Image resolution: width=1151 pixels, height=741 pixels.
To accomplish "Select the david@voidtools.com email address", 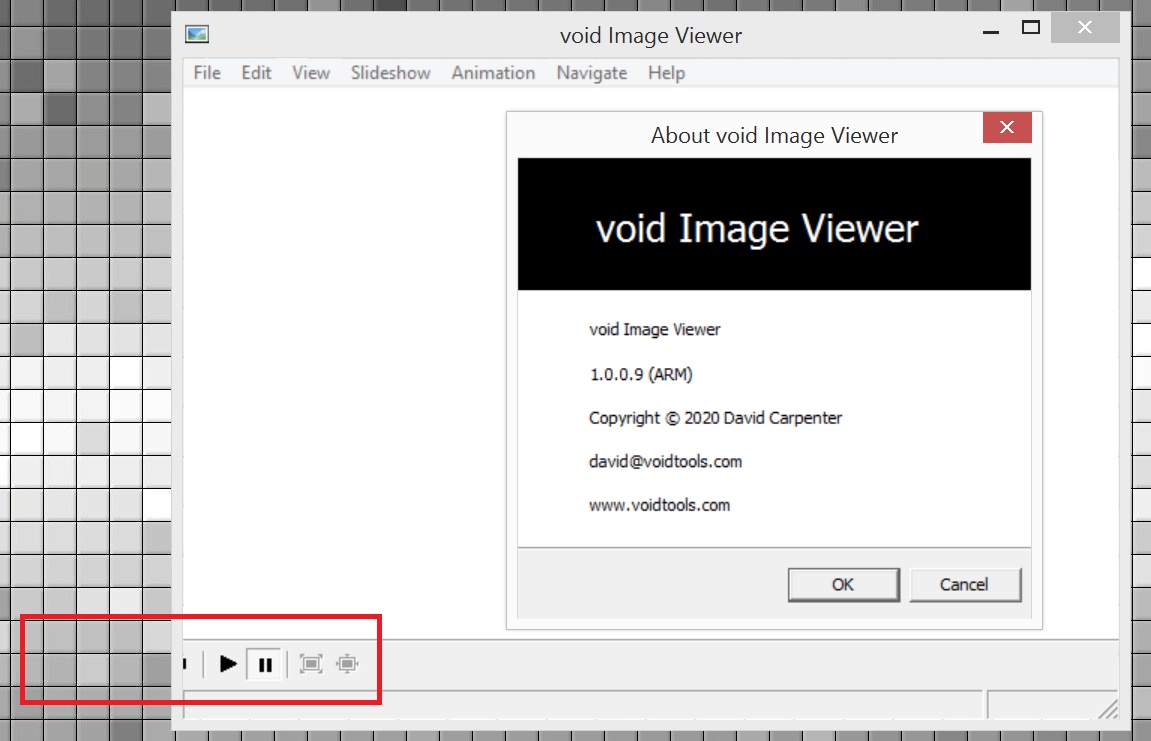I will [x=666, y=461].
